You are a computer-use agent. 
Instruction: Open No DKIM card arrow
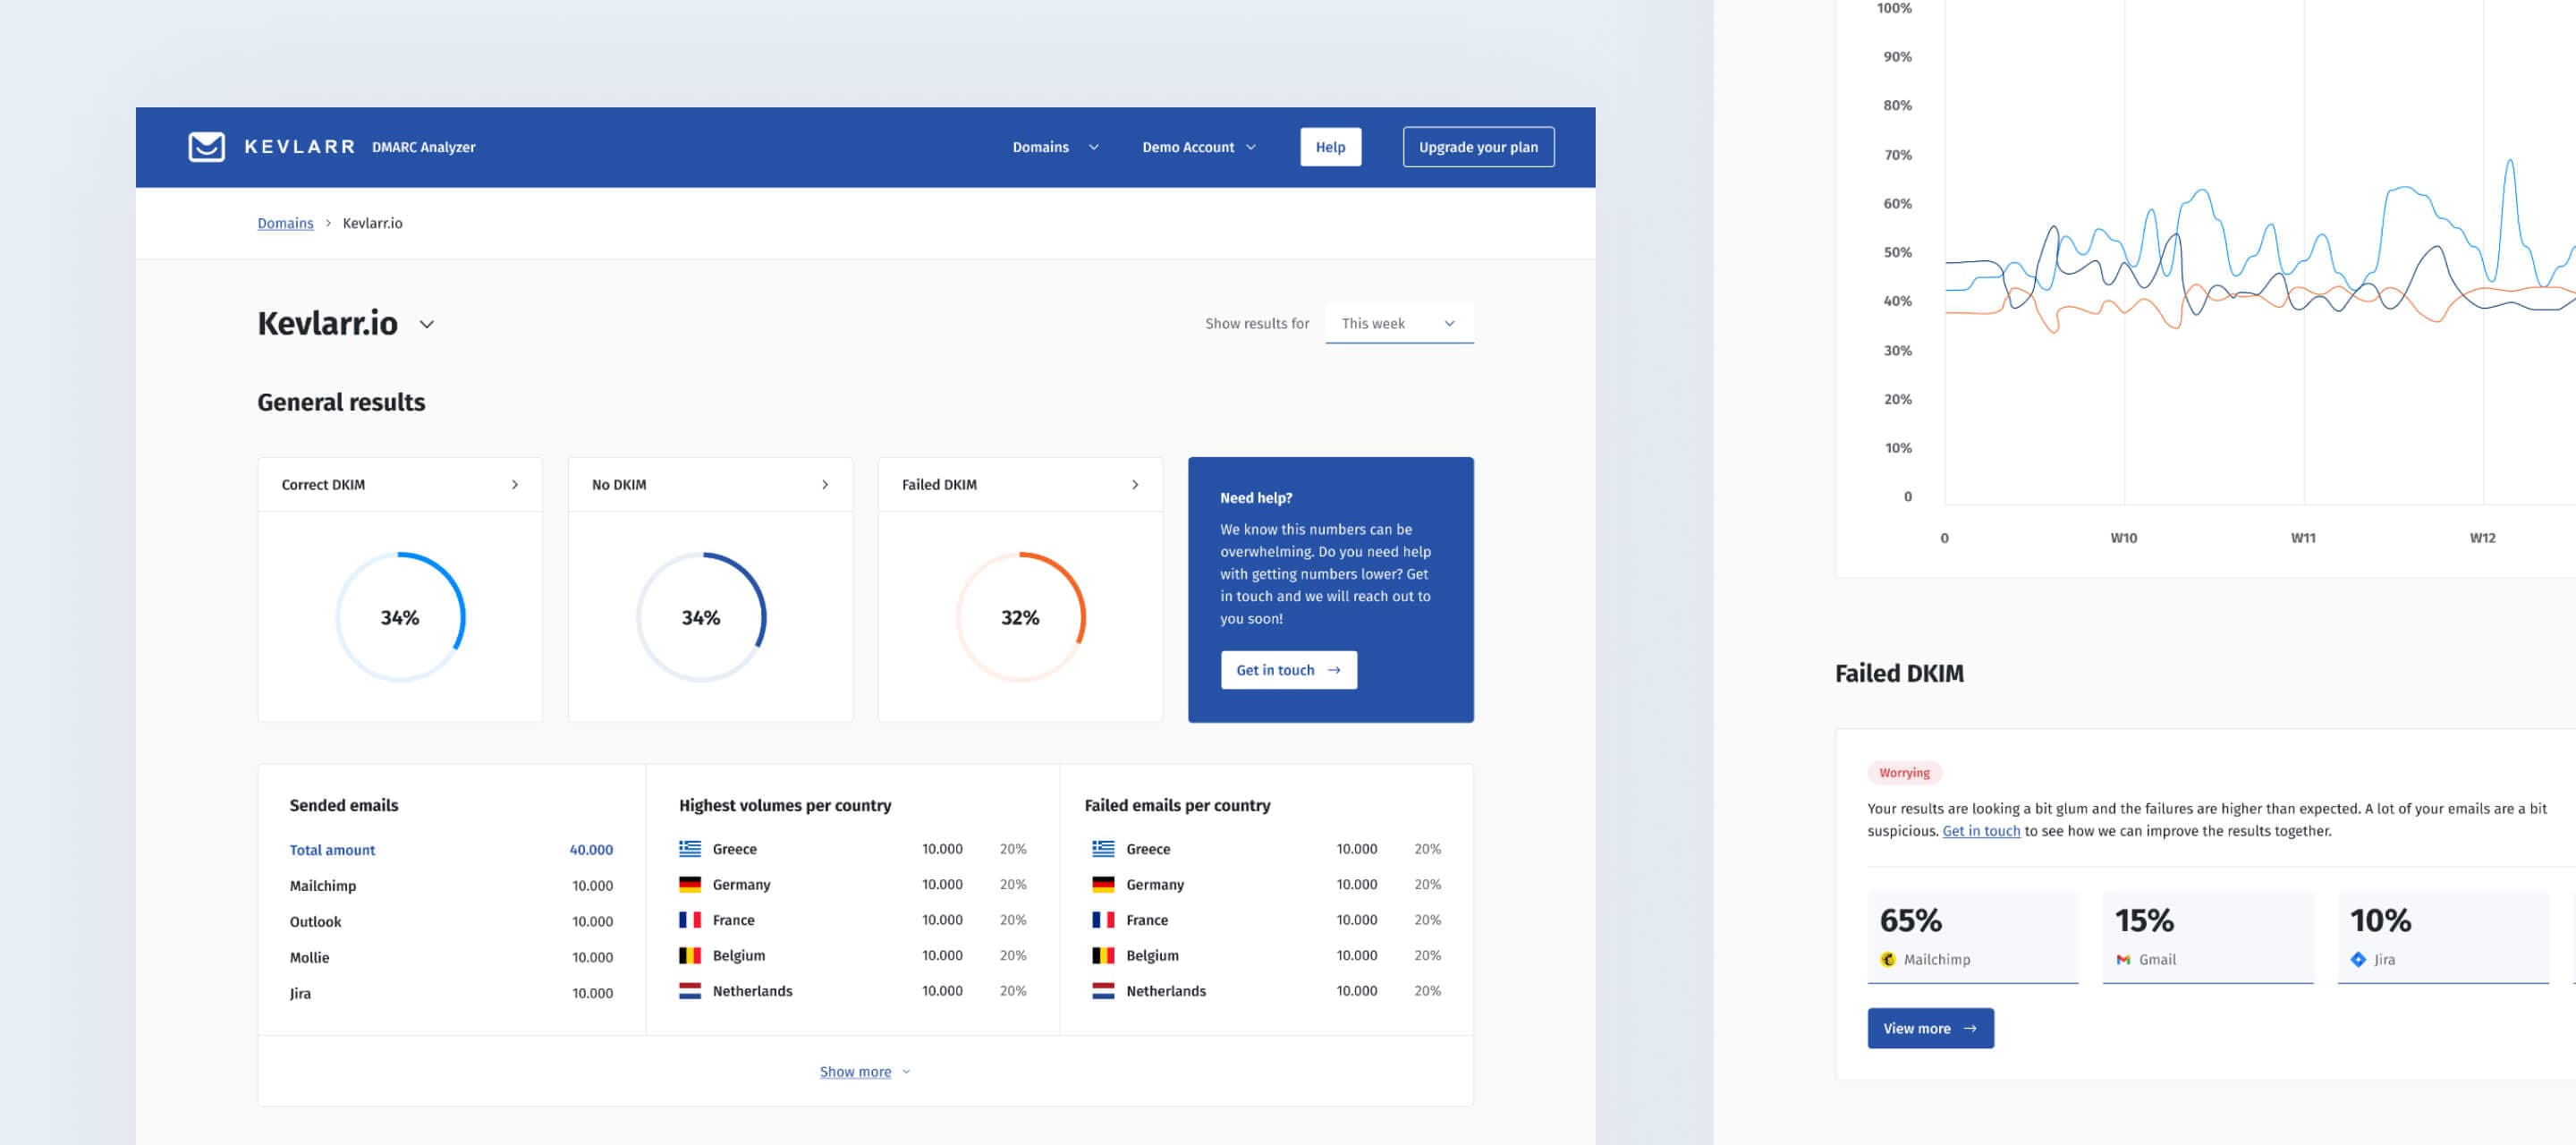coord(825,485)
